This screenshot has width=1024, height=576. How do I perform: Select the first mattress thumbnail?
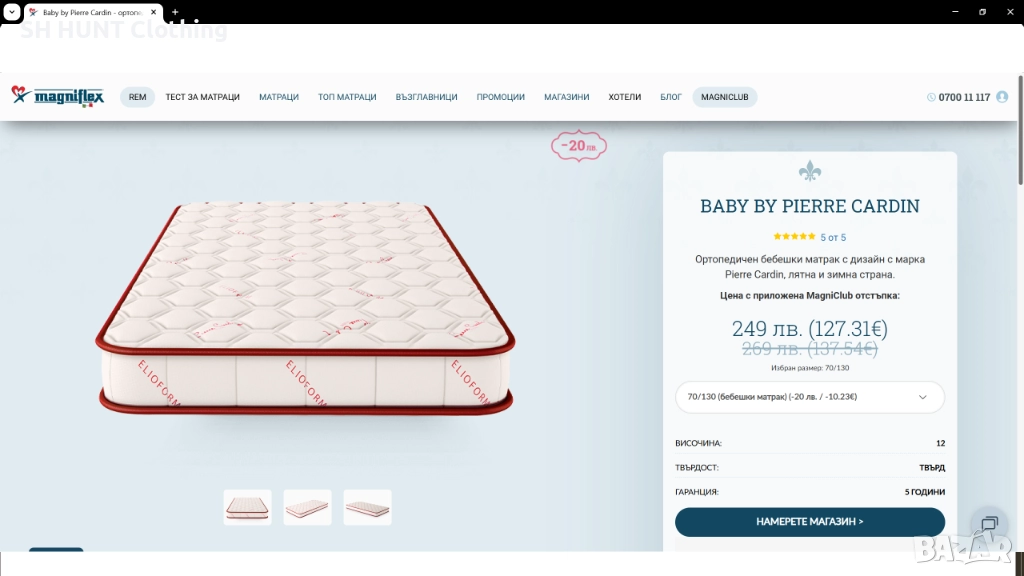point(248,507)
